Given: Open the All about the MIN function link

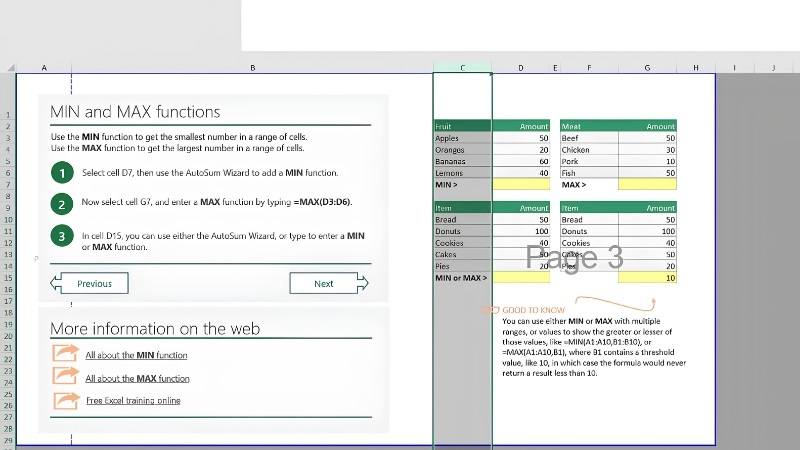Looking at the screenshot, I should pyautogui.click(x=136, y=355).
